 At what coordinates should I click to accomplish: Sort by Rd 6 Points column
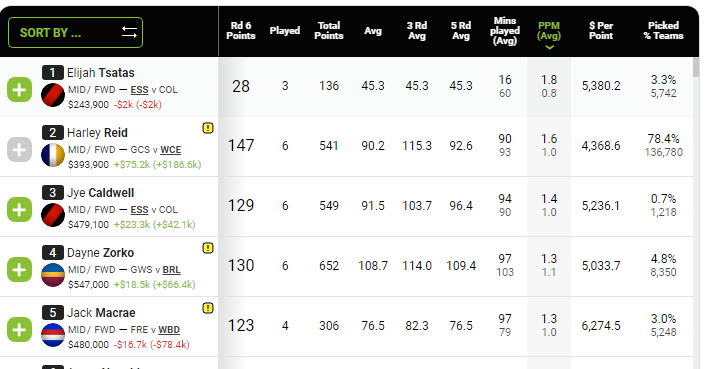click(x=241, y=31)
